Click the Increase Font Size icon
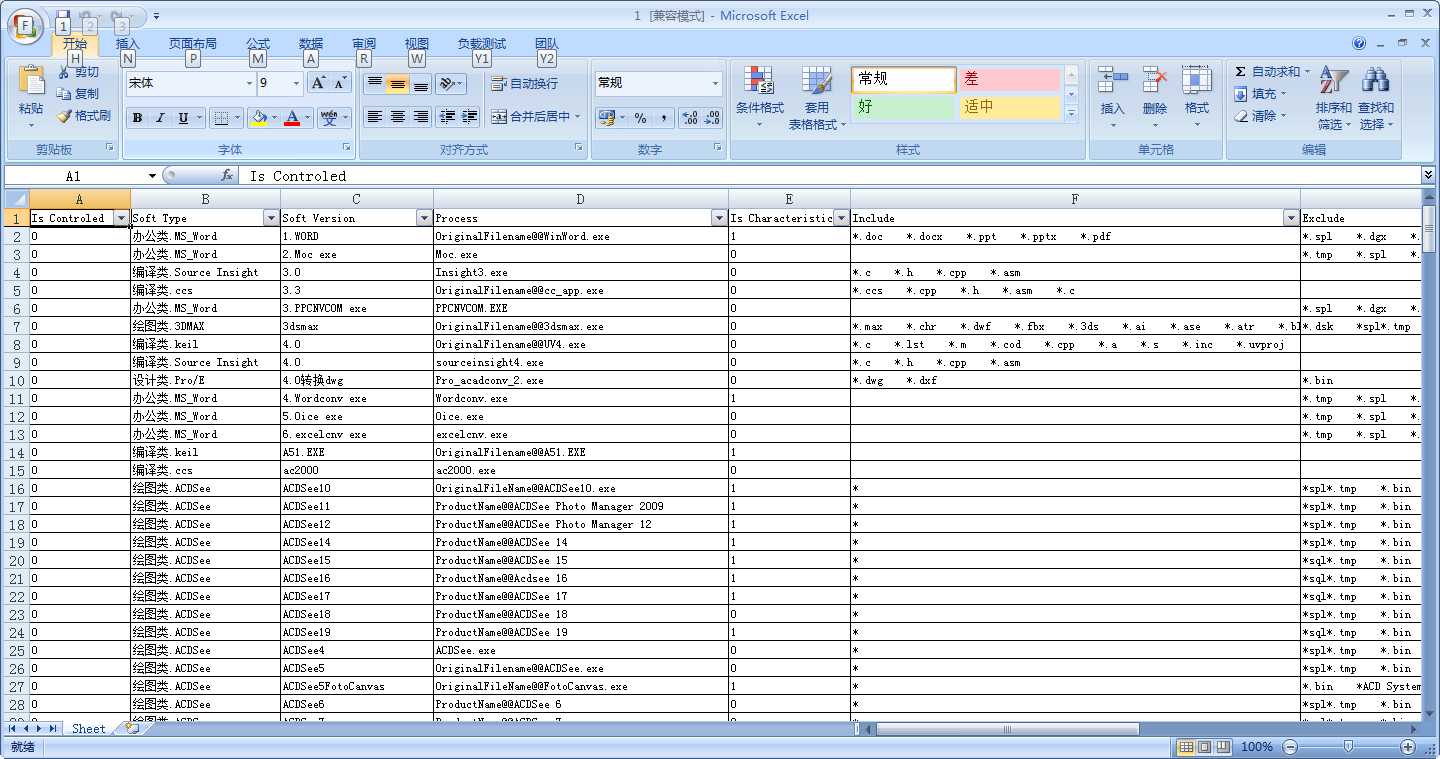Viewport: 1440px width, 759px height. tap(319, 83)
